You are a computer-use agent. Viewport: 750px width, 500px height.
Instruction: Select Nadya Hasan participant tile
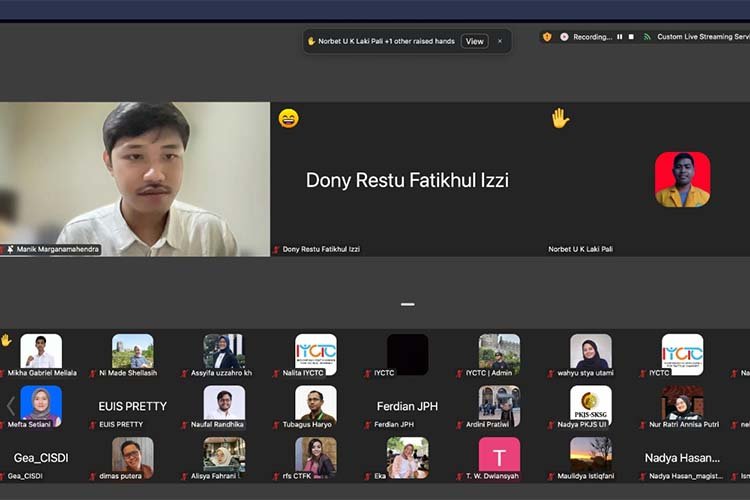[x=683, y=458]
